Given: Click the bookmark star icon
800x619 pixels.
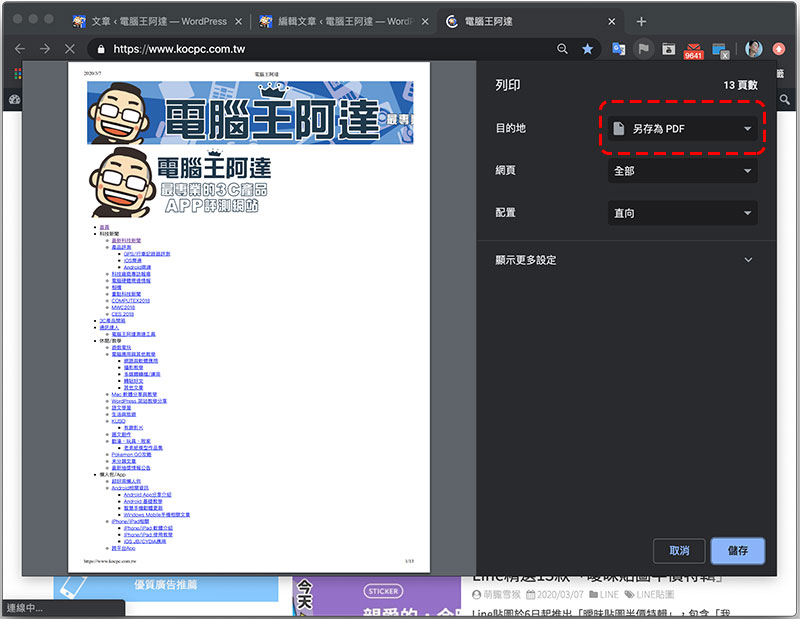Looking at the screenshot, I should [587, 49].
